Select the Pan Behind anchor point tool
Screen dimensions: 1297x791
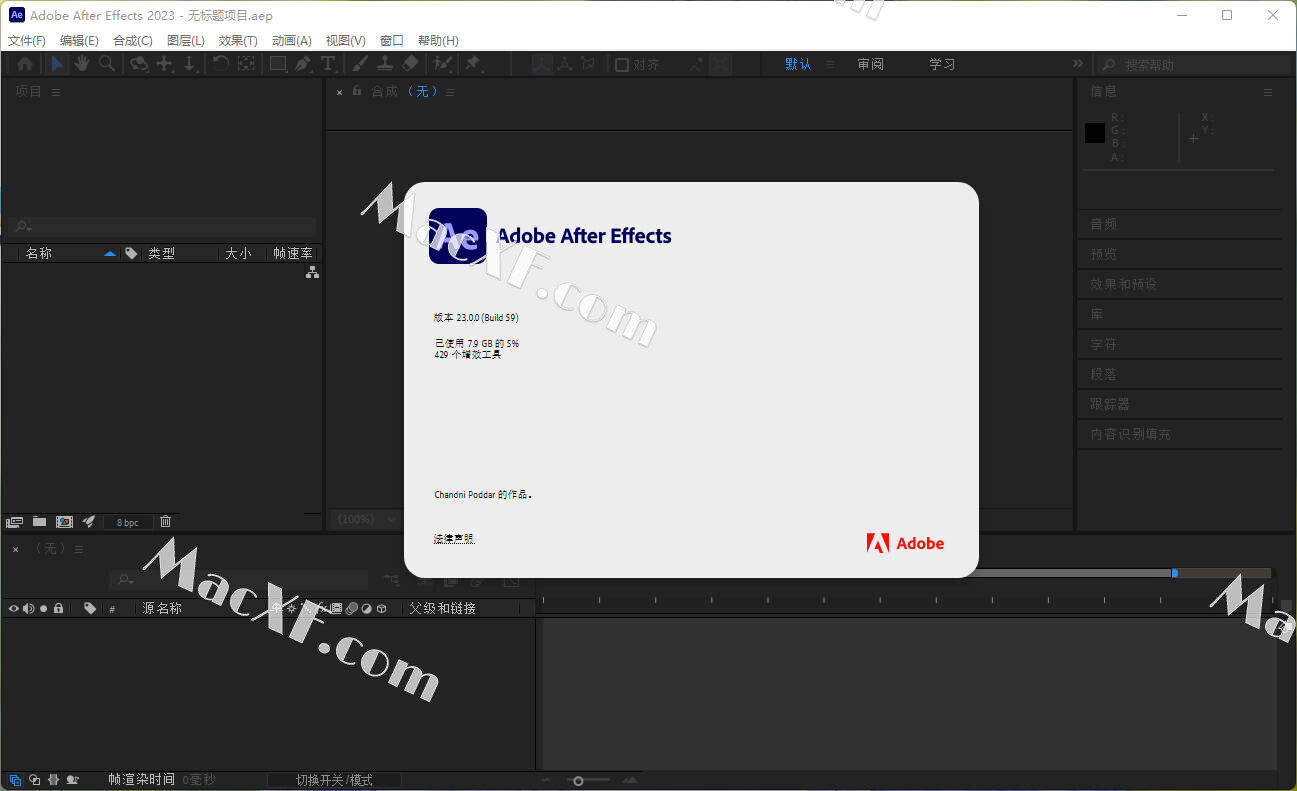pos(246,64)
